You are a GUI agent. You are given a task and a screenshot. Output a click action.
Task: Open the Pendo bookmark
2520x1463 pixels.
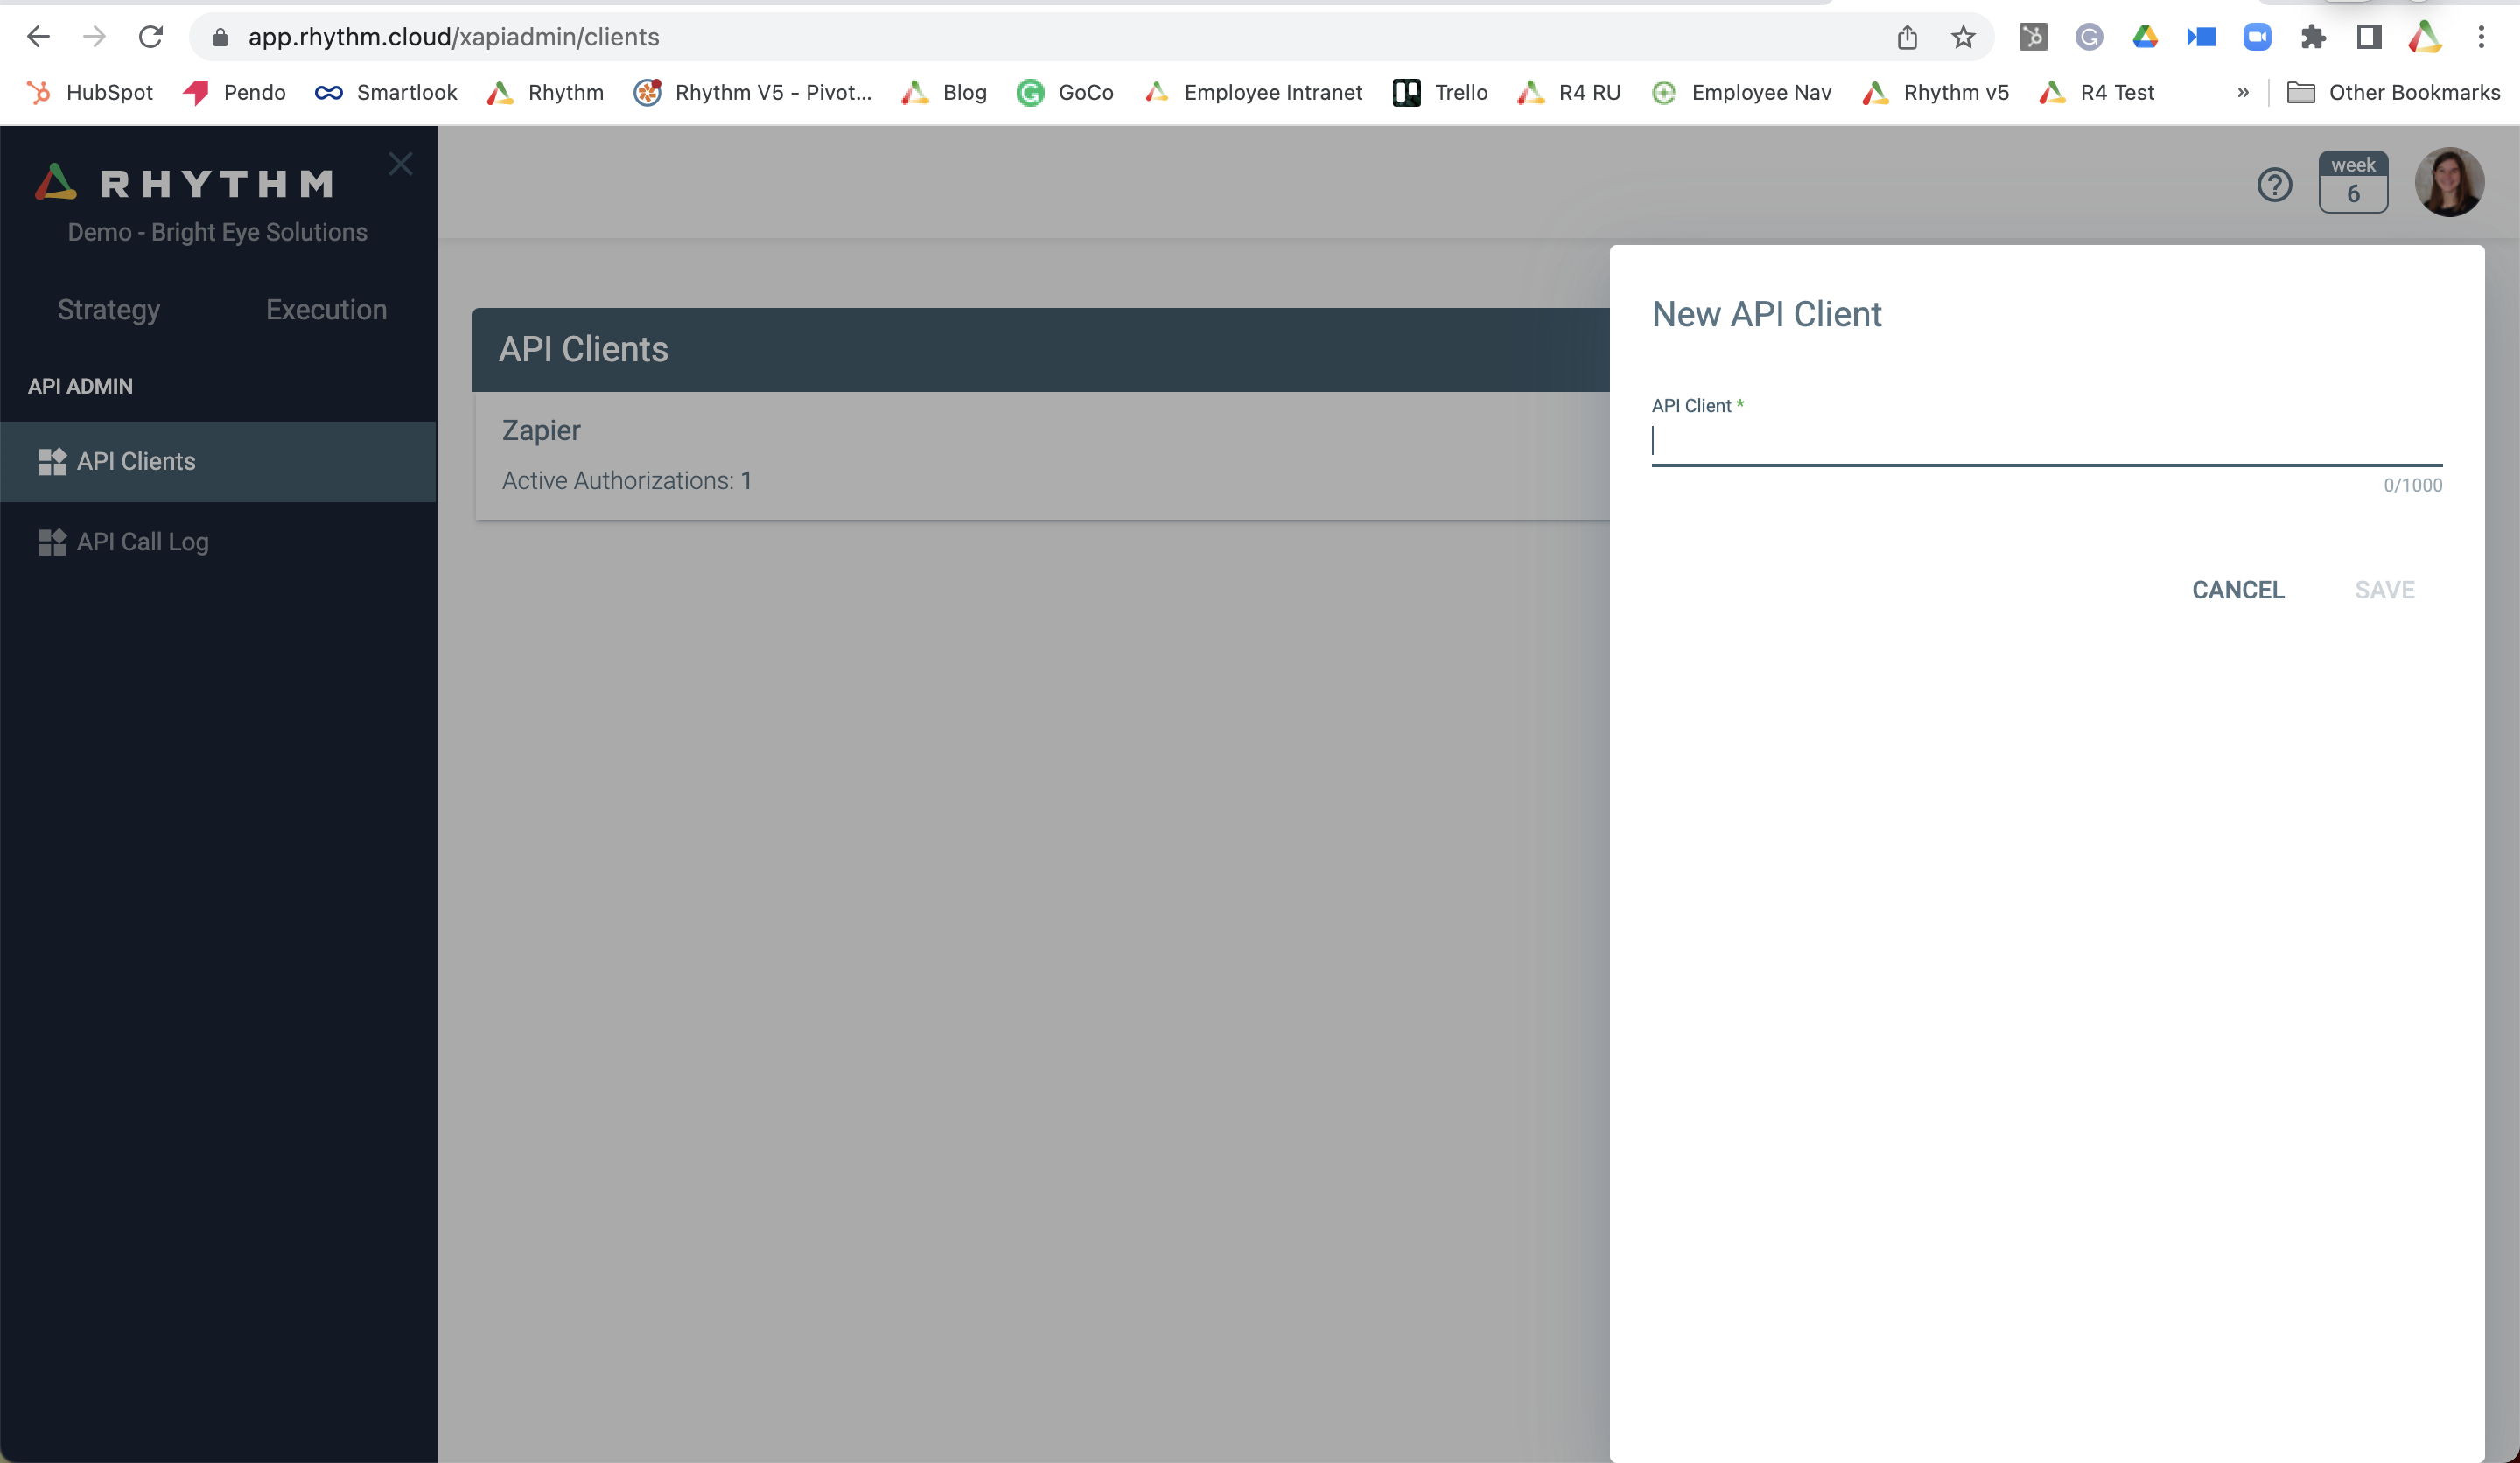click(234, 92)
